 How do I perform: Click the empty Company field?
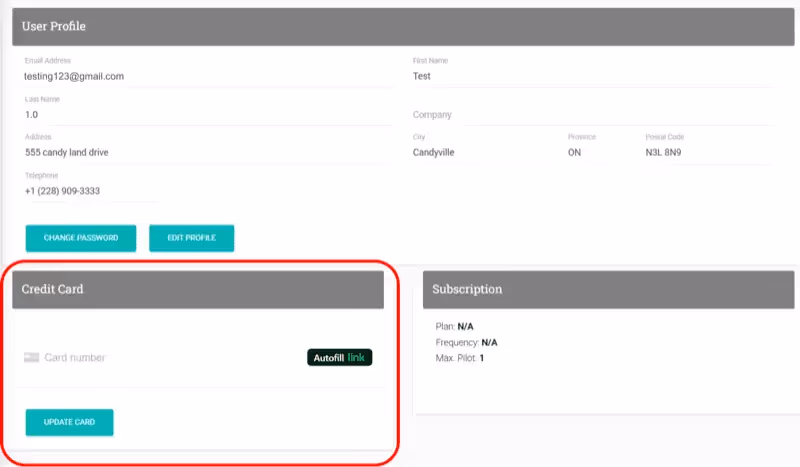coord(590,115)
